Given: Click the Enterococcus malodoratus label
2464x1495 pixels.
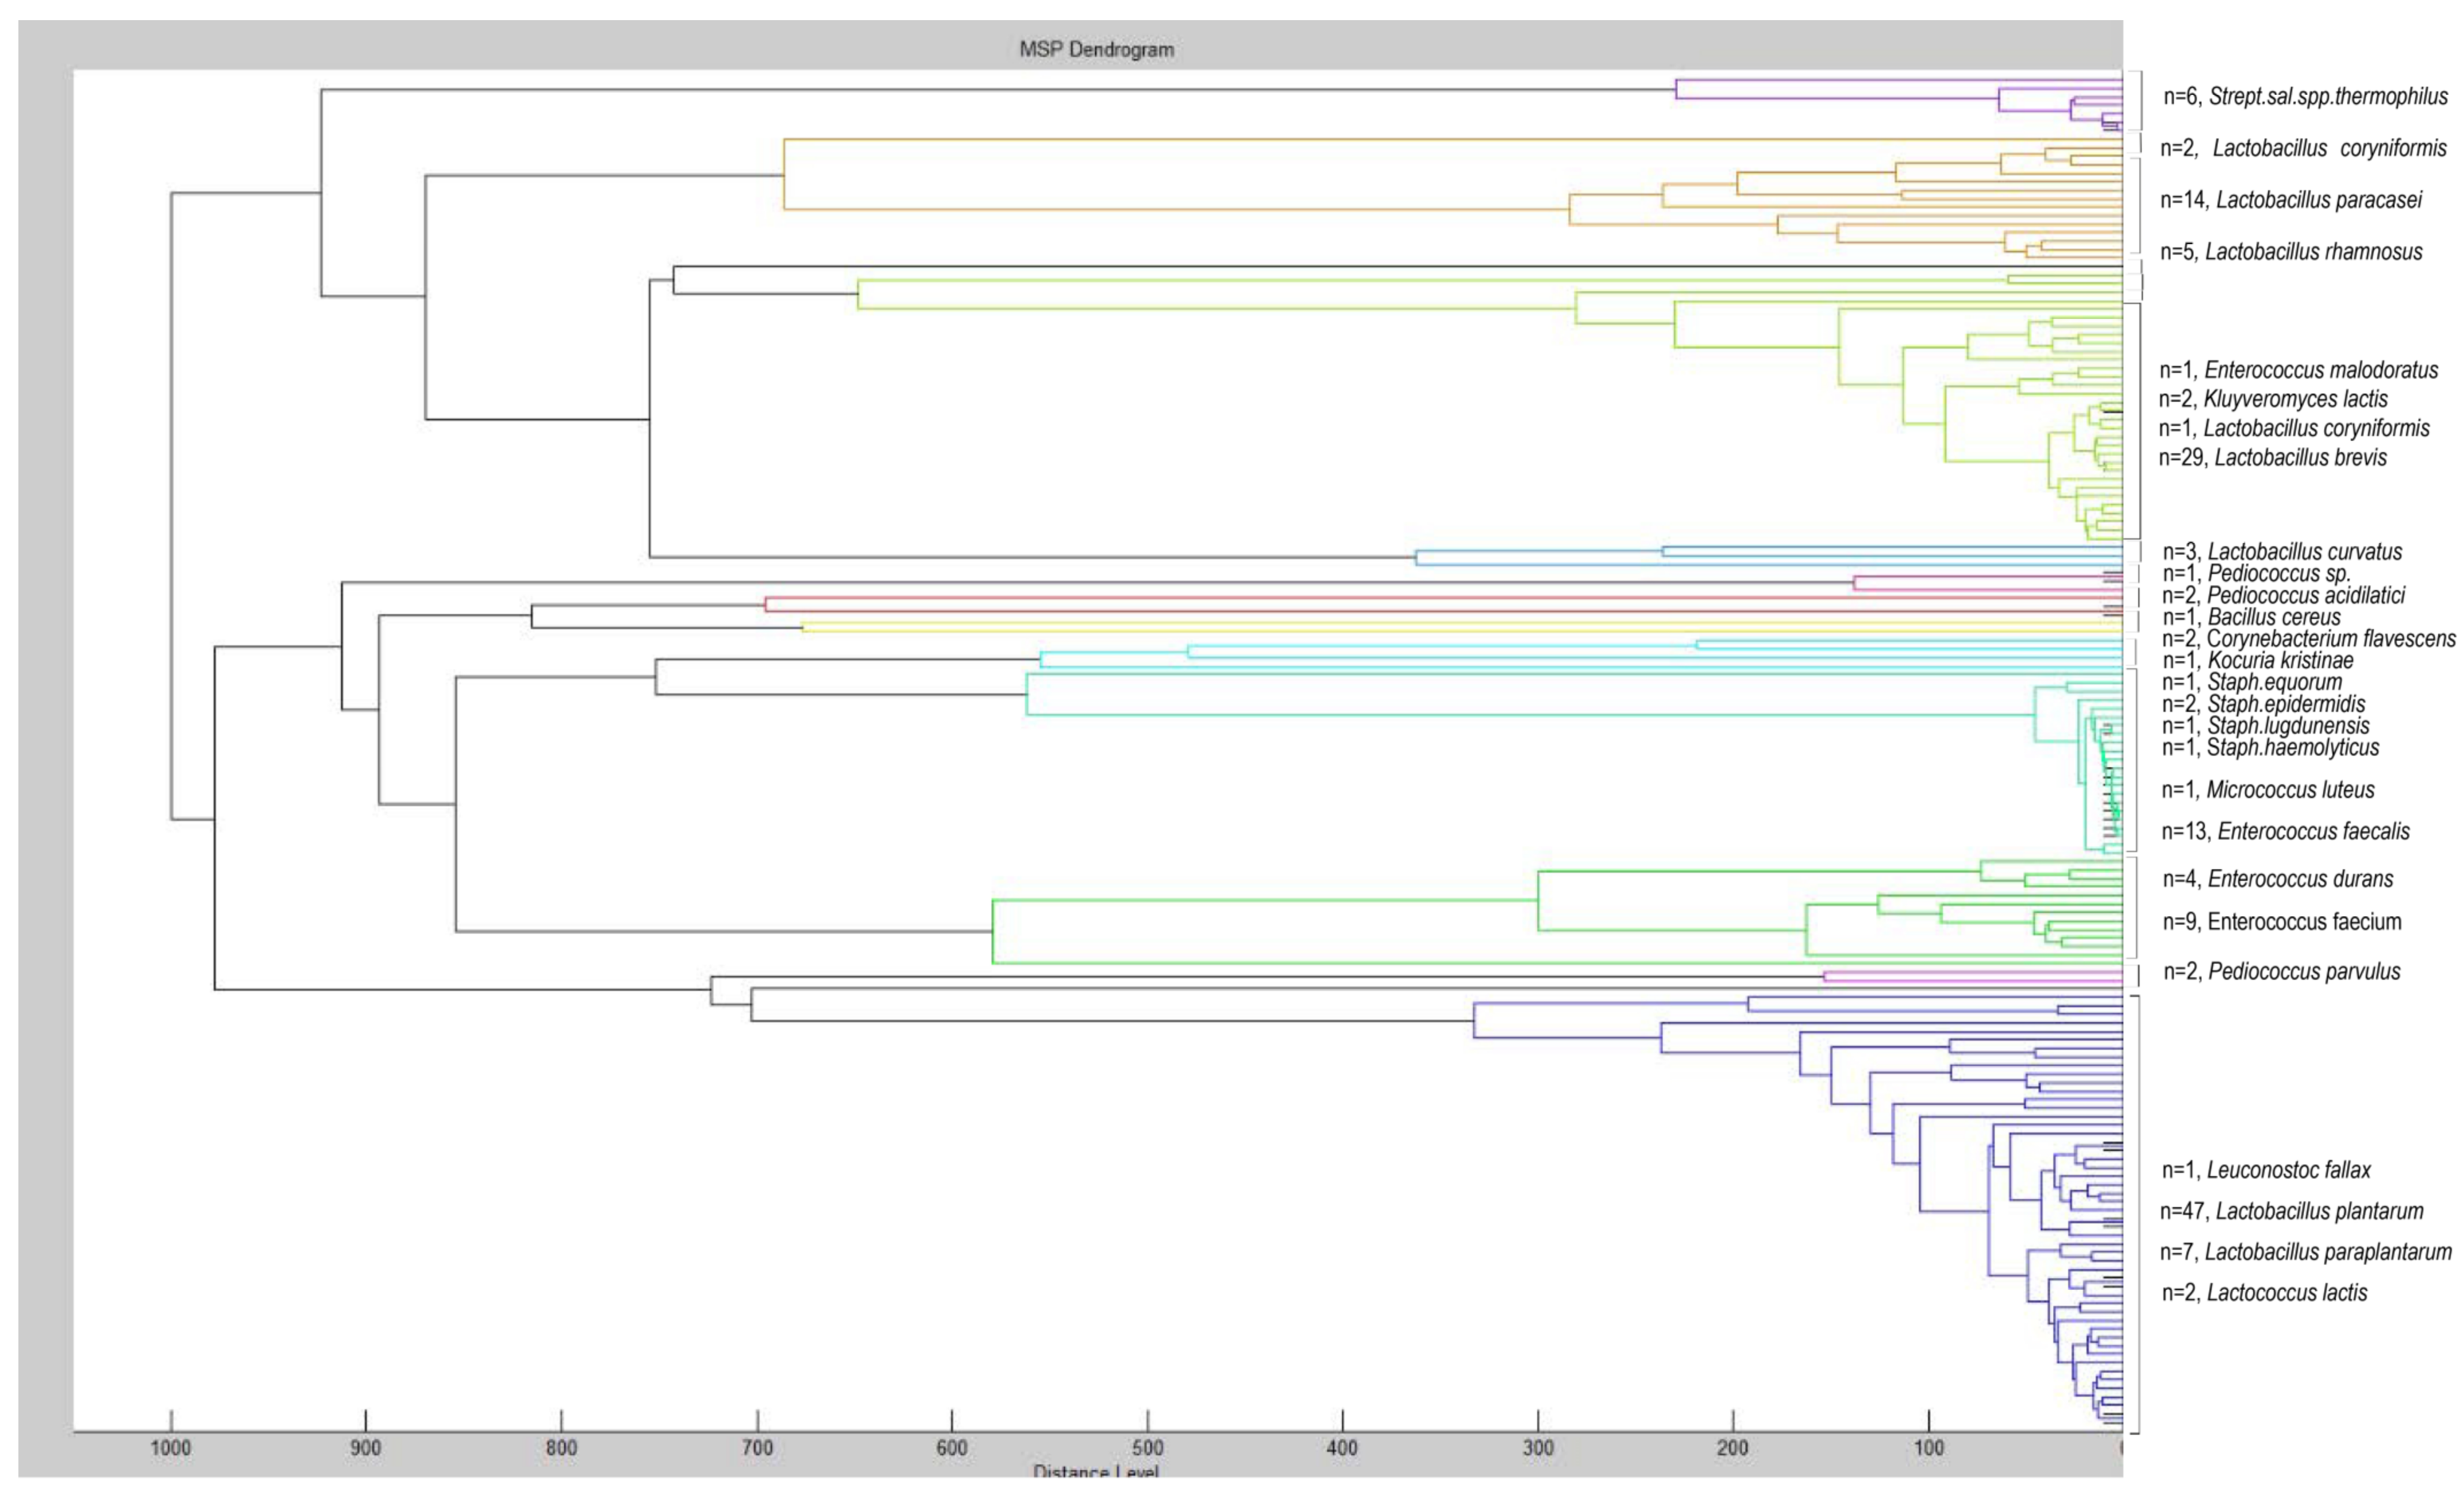Looking at the screenshot, I should (2298, 370).
